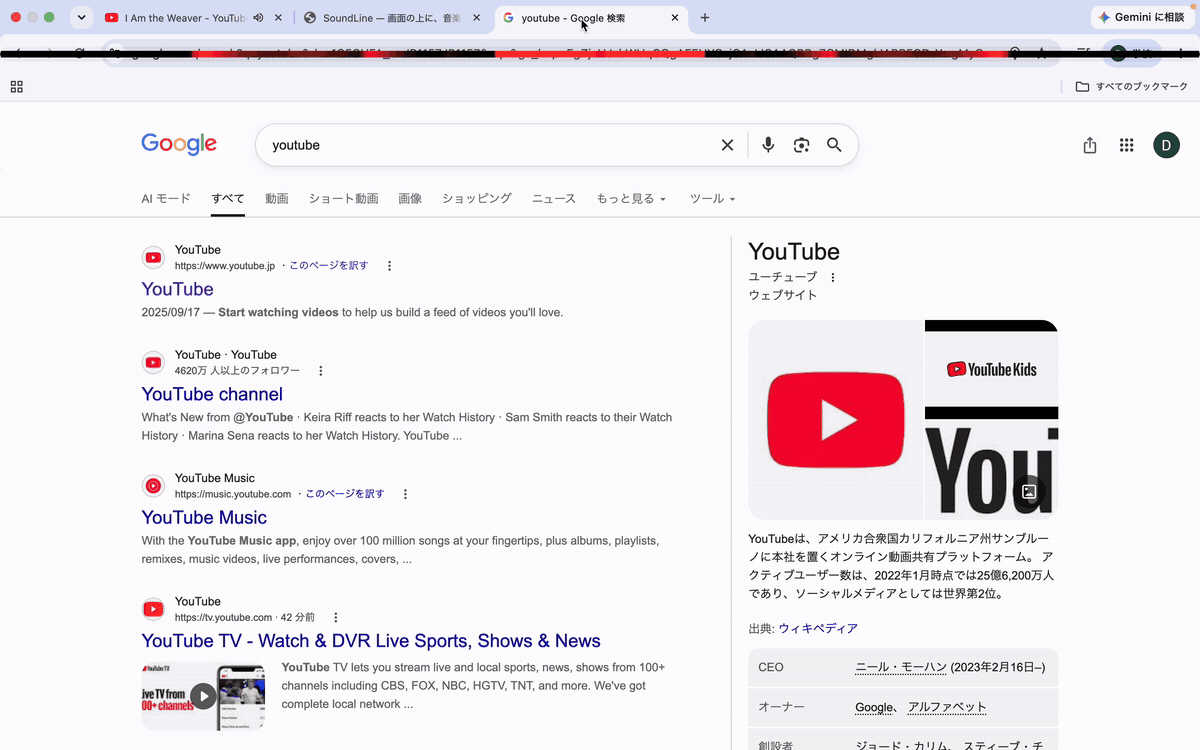1200x750 pixels.
Task: Open the Google apps grid launcher
Action: [x=1127, y=145]
